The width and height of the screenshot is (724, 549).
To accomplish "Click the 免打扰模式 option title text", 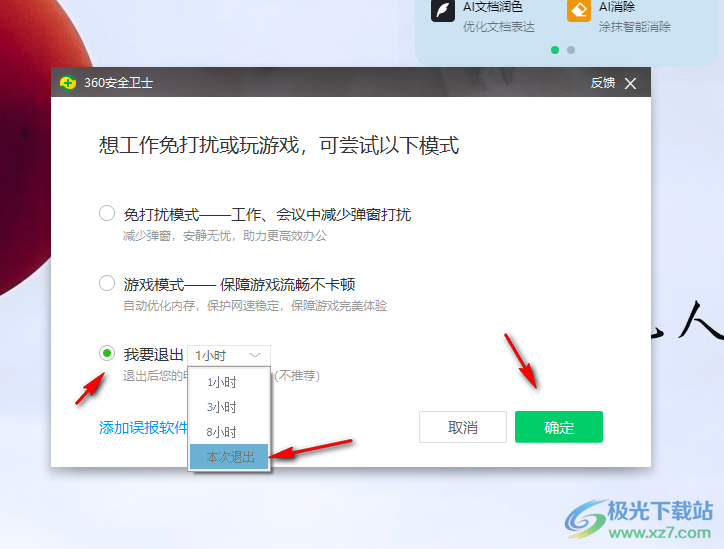I will tap(267, 215).
